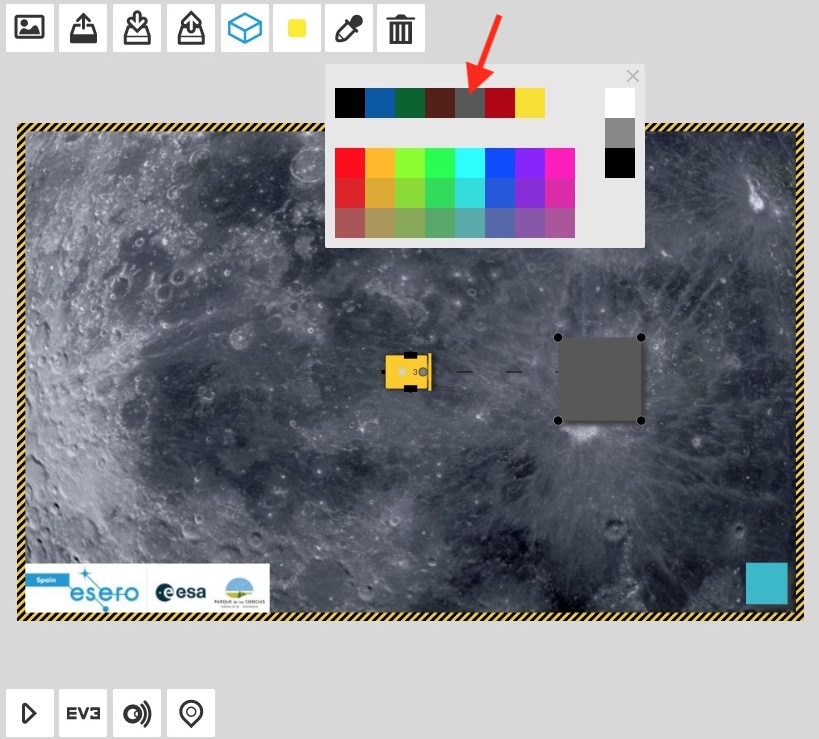Screen dimensions: 819x739
Task: Open the sensor values view icon
Action: [x=137, y=713]
